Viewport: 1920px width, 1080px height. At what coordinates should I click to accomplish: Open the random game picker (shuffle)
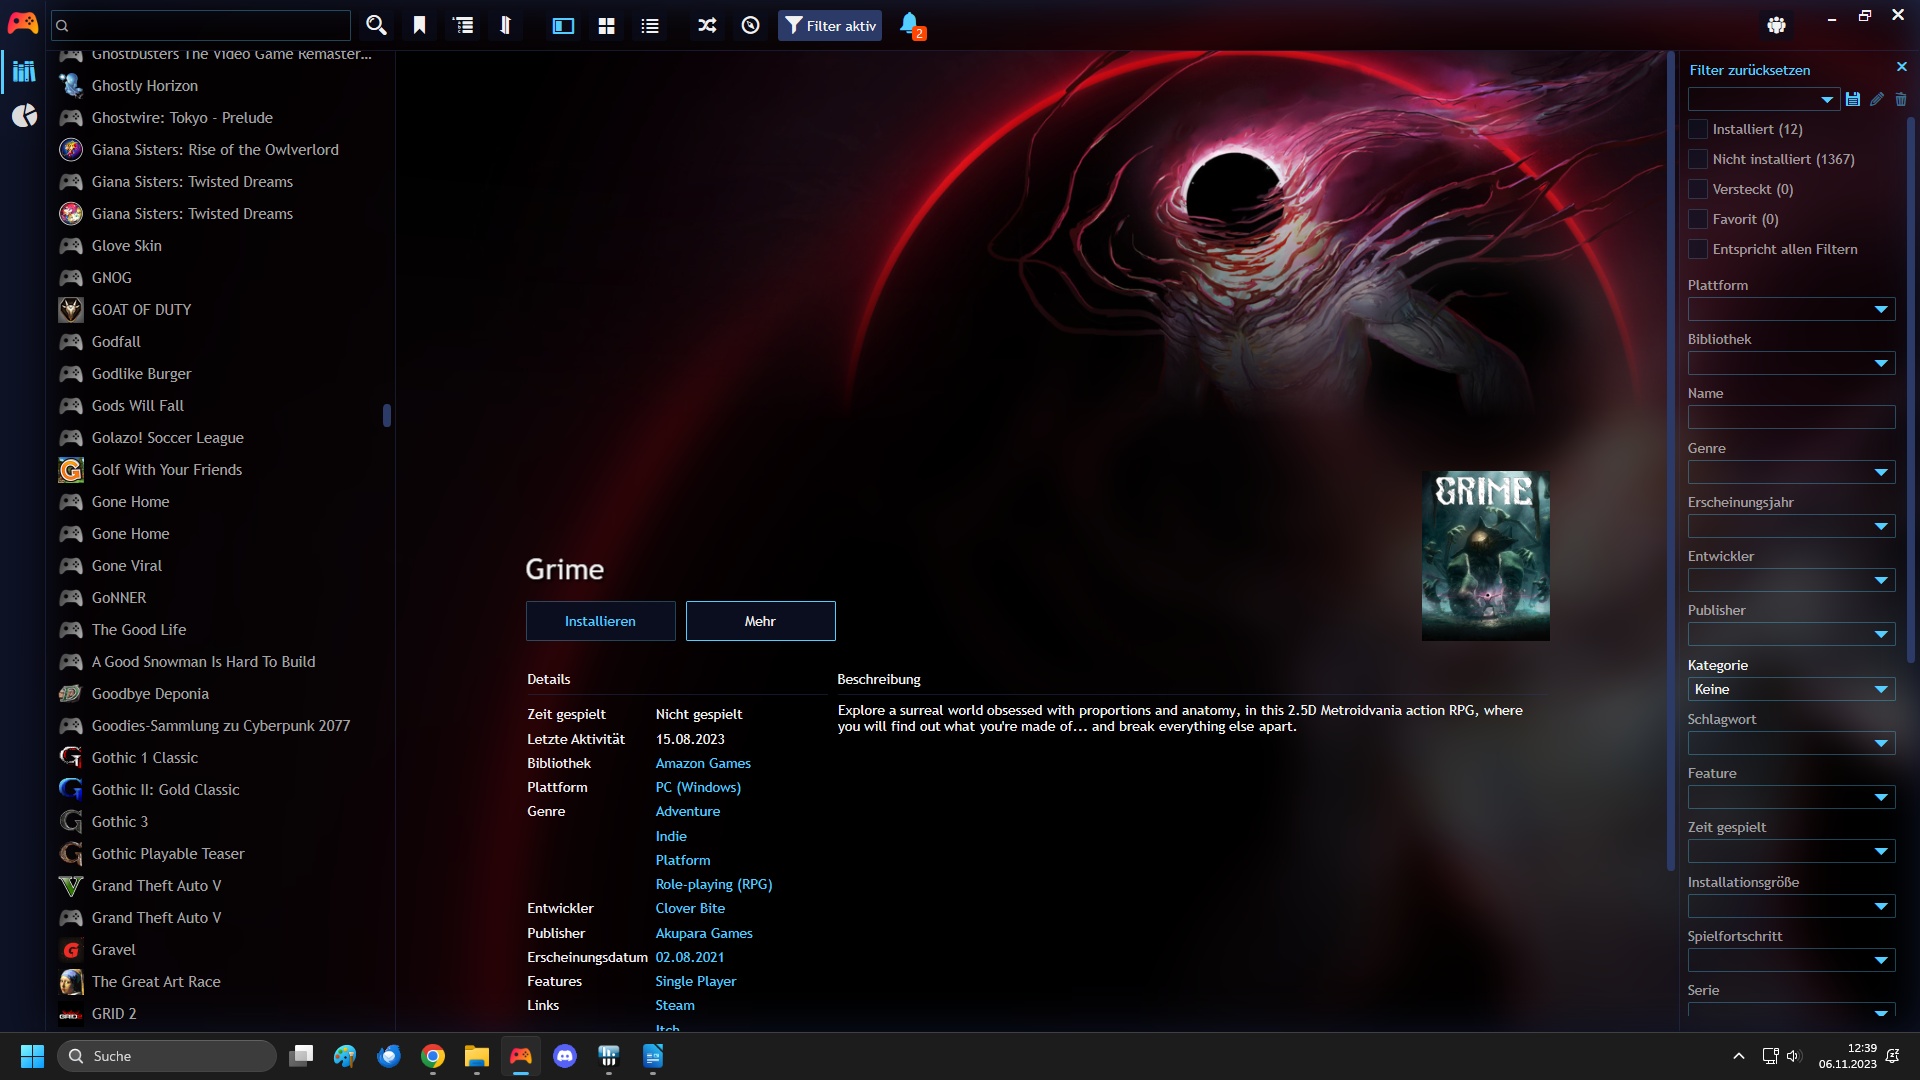[706, 25]
